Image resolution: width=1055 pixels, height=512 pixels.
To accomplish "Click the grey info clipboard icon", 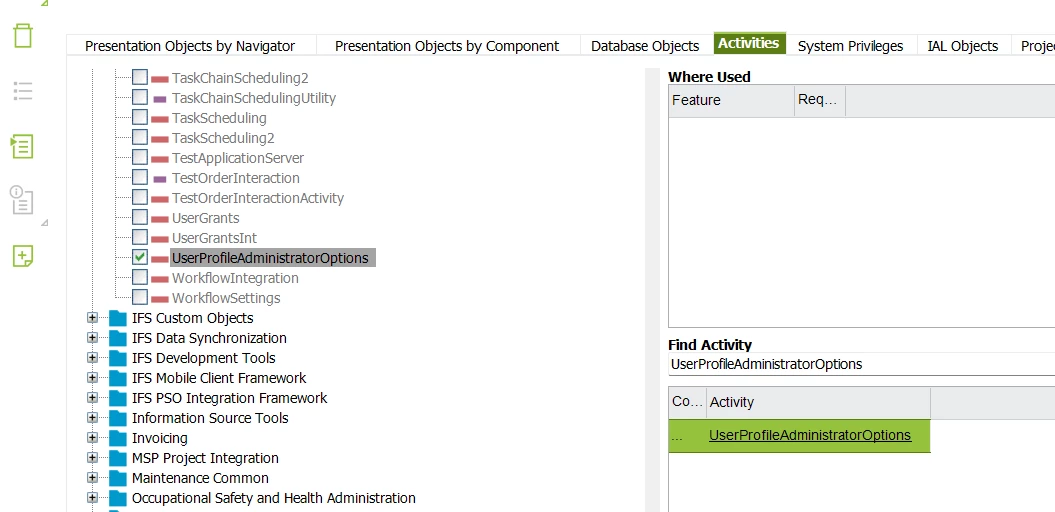I will coord(22,200).
